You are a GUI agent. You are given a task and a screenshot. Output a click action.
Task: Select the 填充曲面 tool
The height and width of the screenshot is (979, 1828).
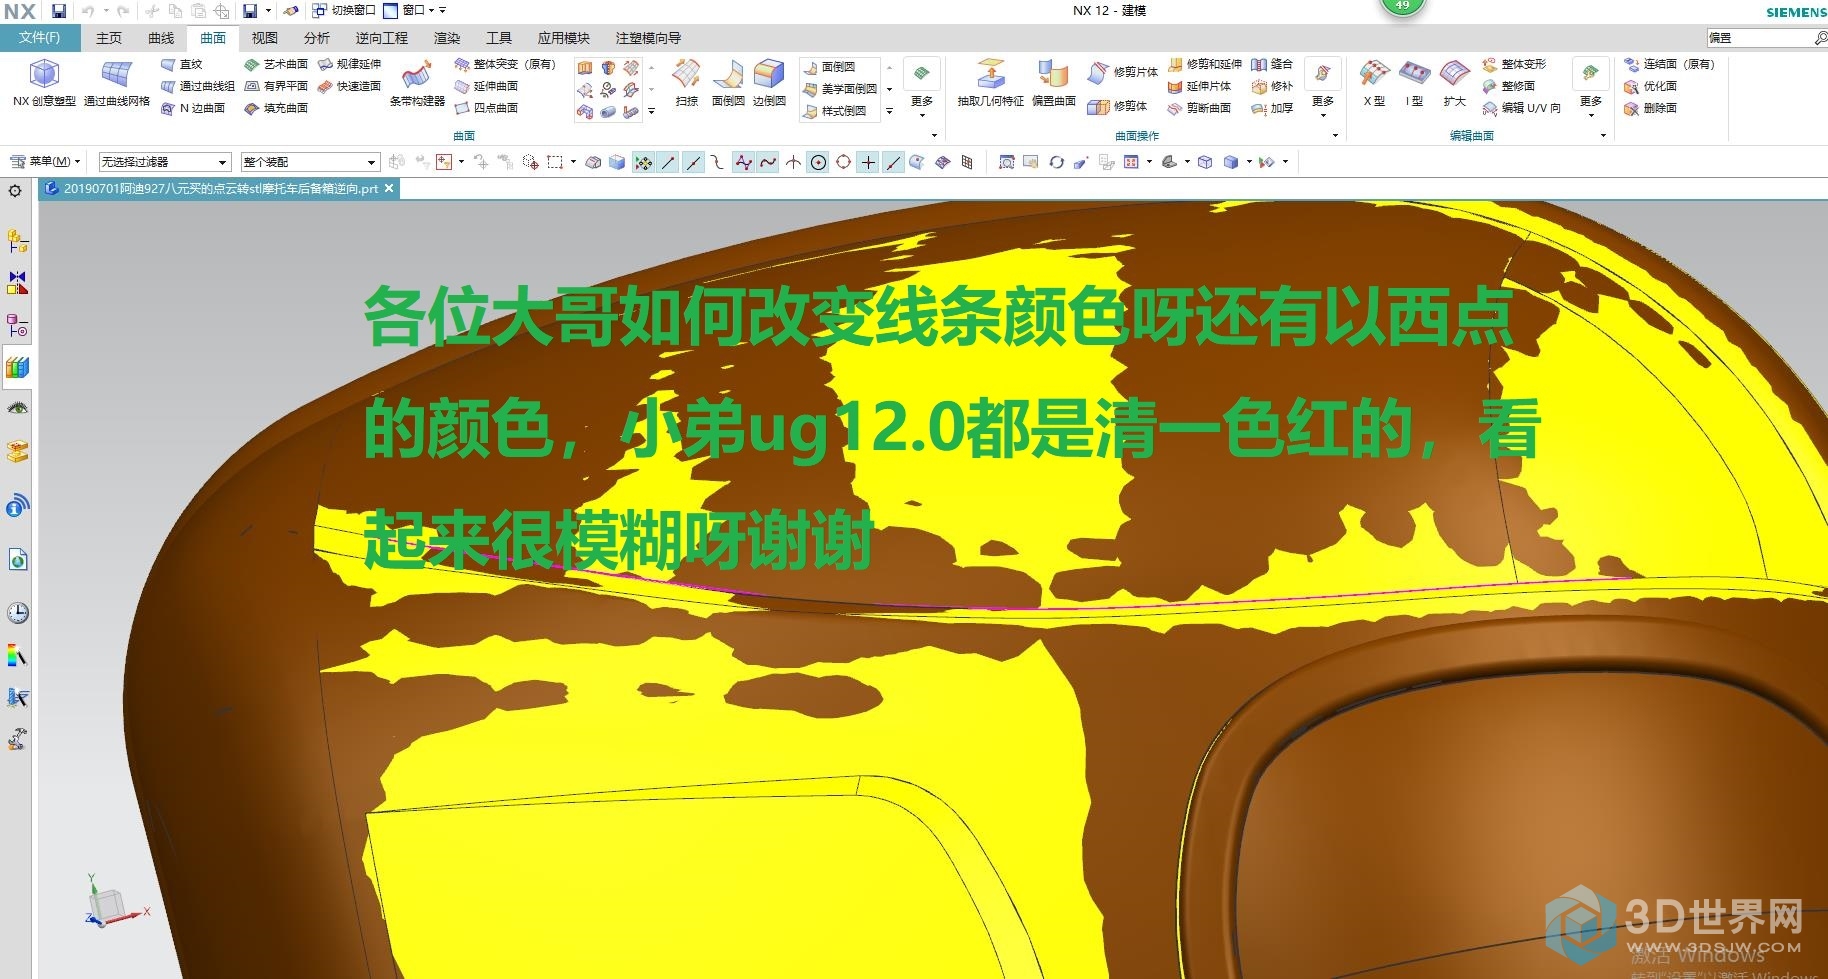pyautogui.click(x=276, y=108)
